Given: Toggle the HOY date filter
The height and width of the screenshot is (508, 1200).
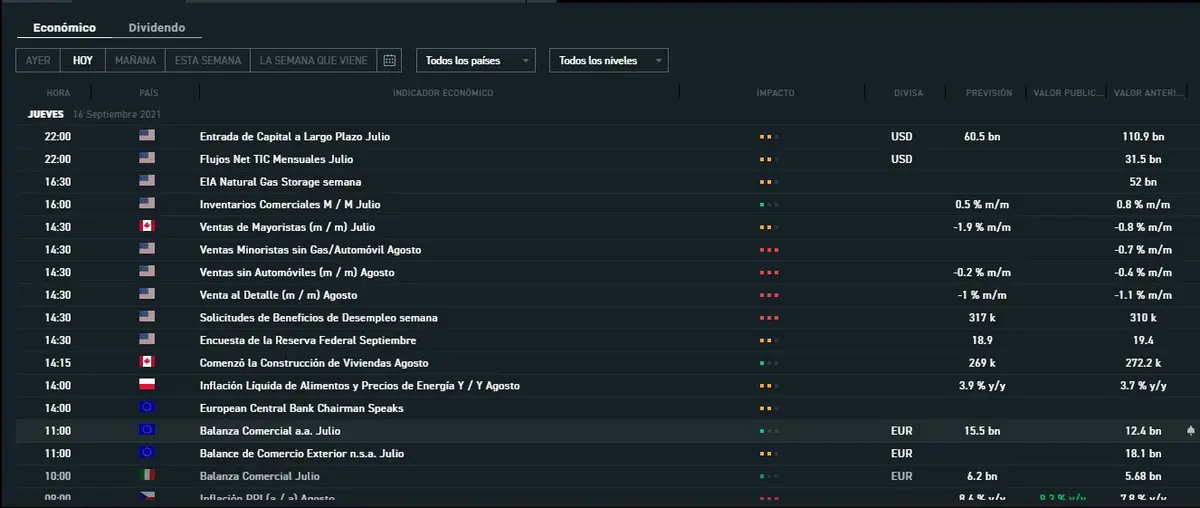Looking at the screenshot, I should pyautogui.click(x=83, y=60).
